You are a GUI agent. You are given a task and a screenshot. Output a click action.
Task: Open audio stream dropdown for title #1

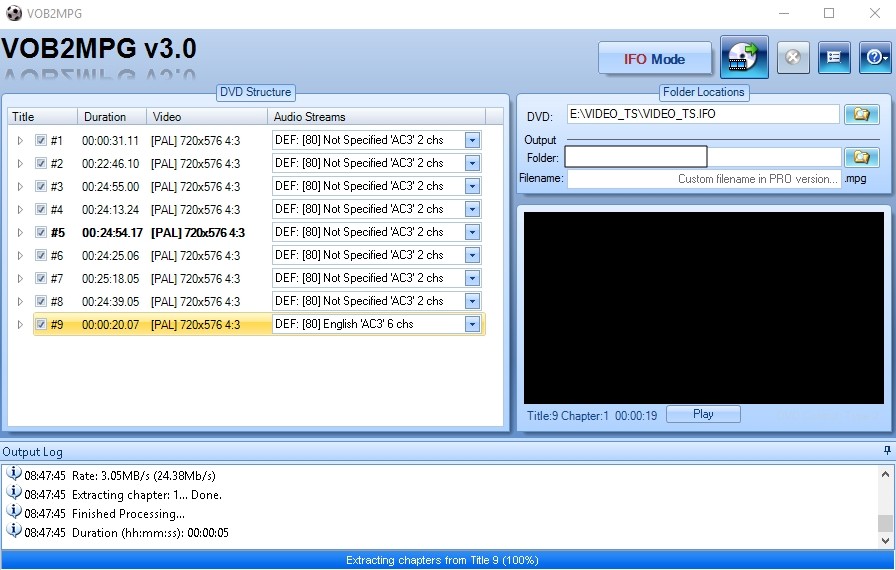(x=472, y=140)
